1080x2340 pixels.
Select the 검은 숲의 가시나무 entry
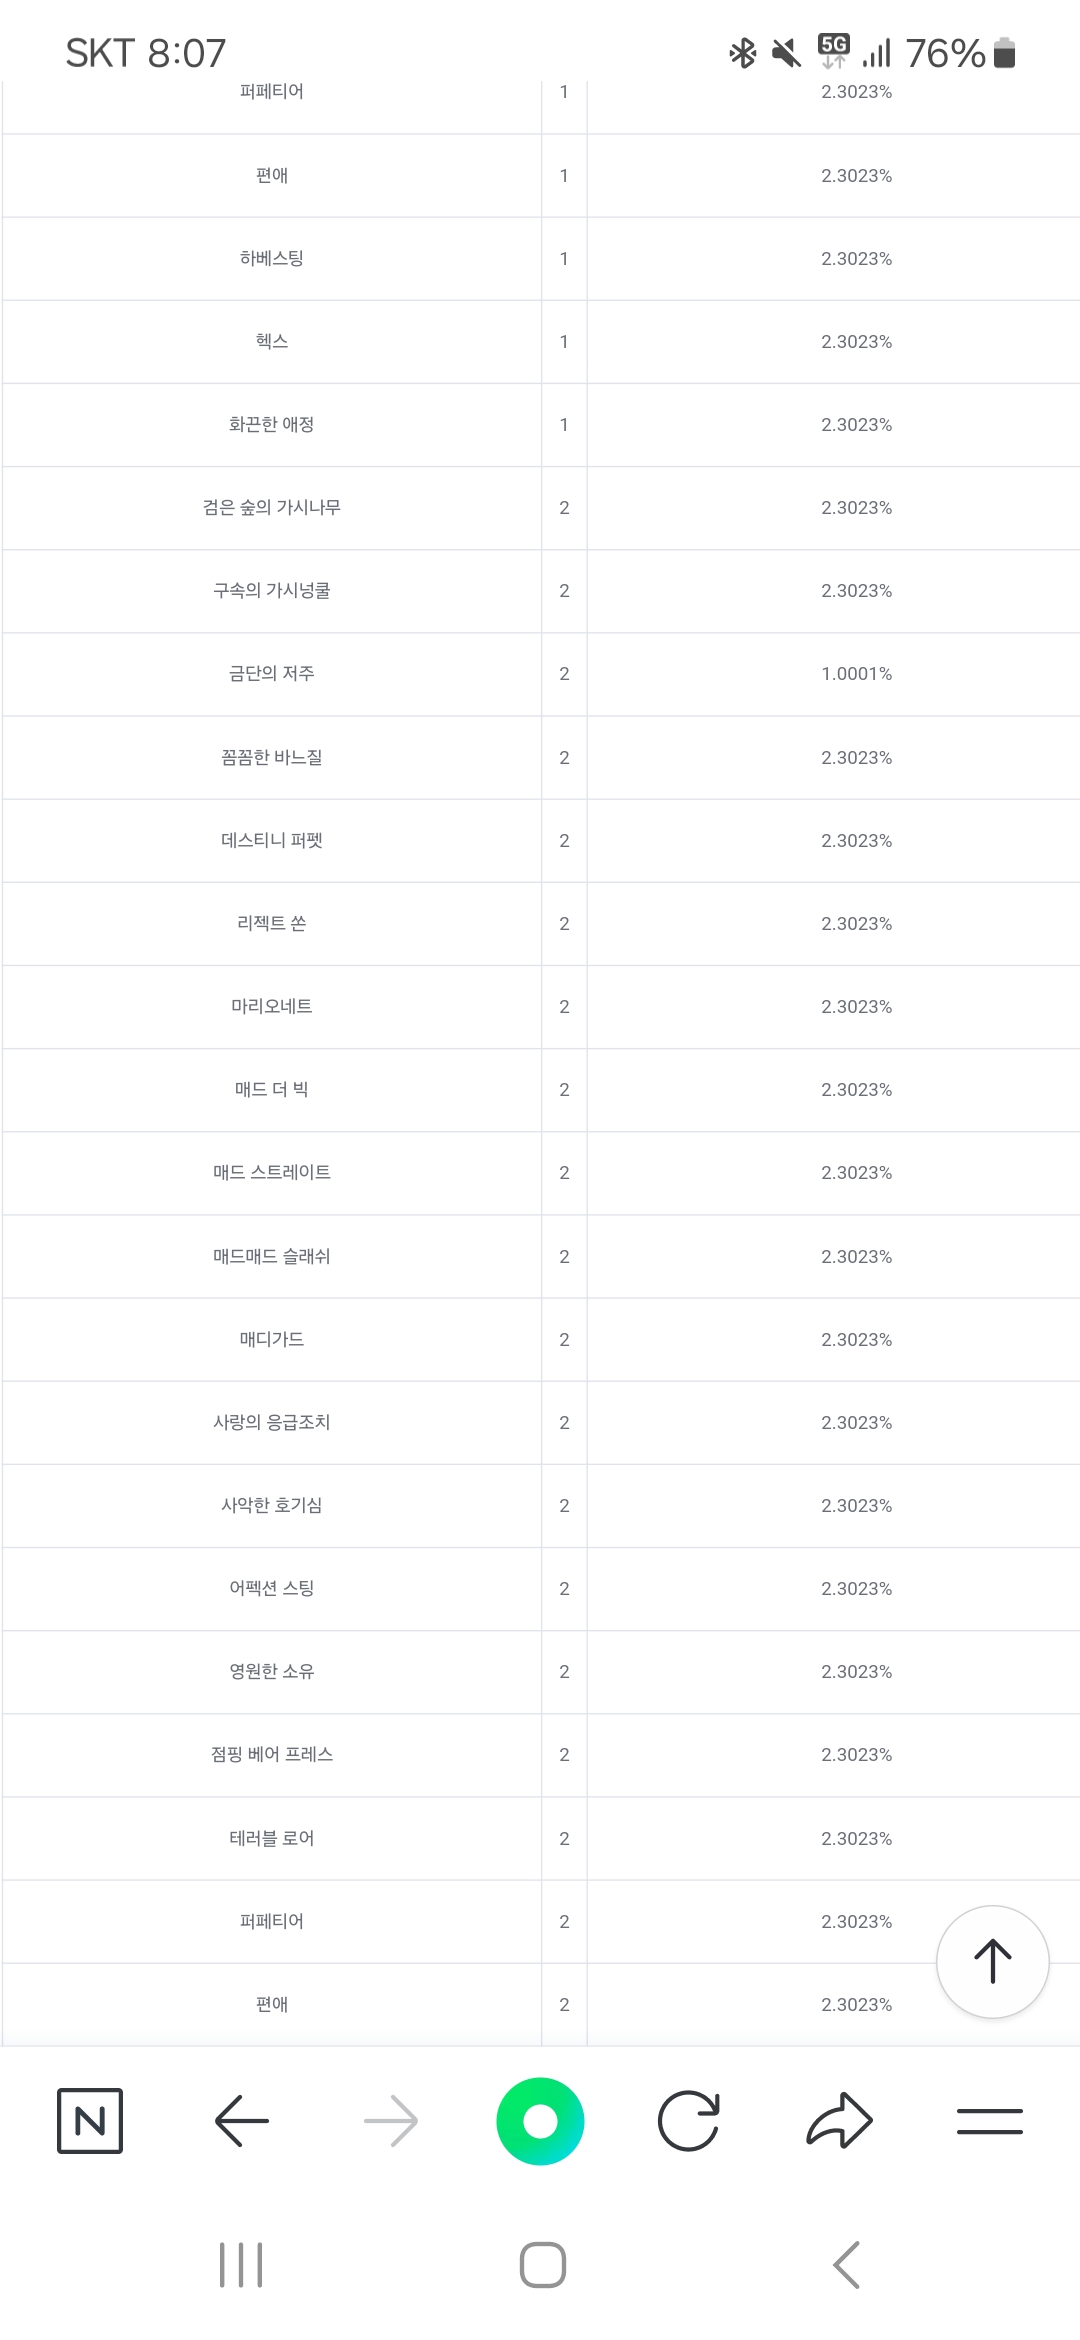coord(272,508)
